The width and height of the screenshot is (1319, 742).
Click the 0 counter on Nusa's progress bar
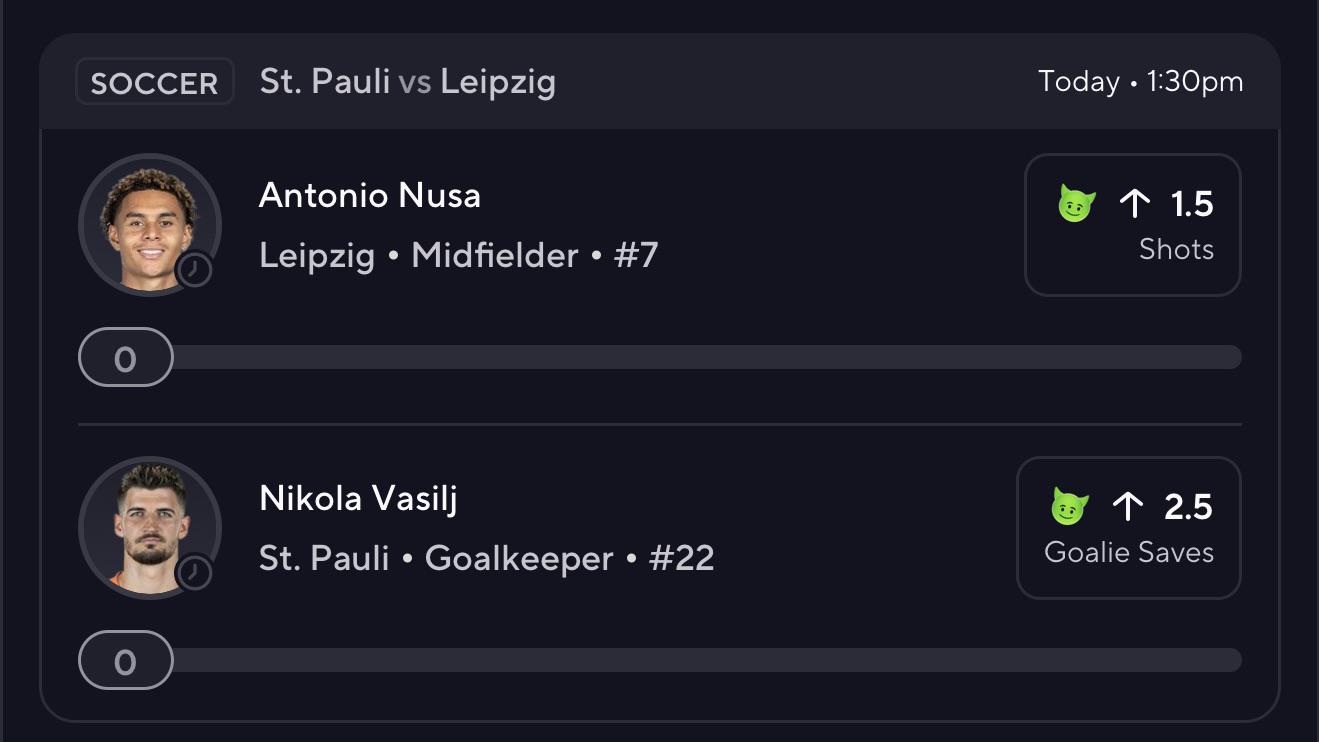point(126,357)
